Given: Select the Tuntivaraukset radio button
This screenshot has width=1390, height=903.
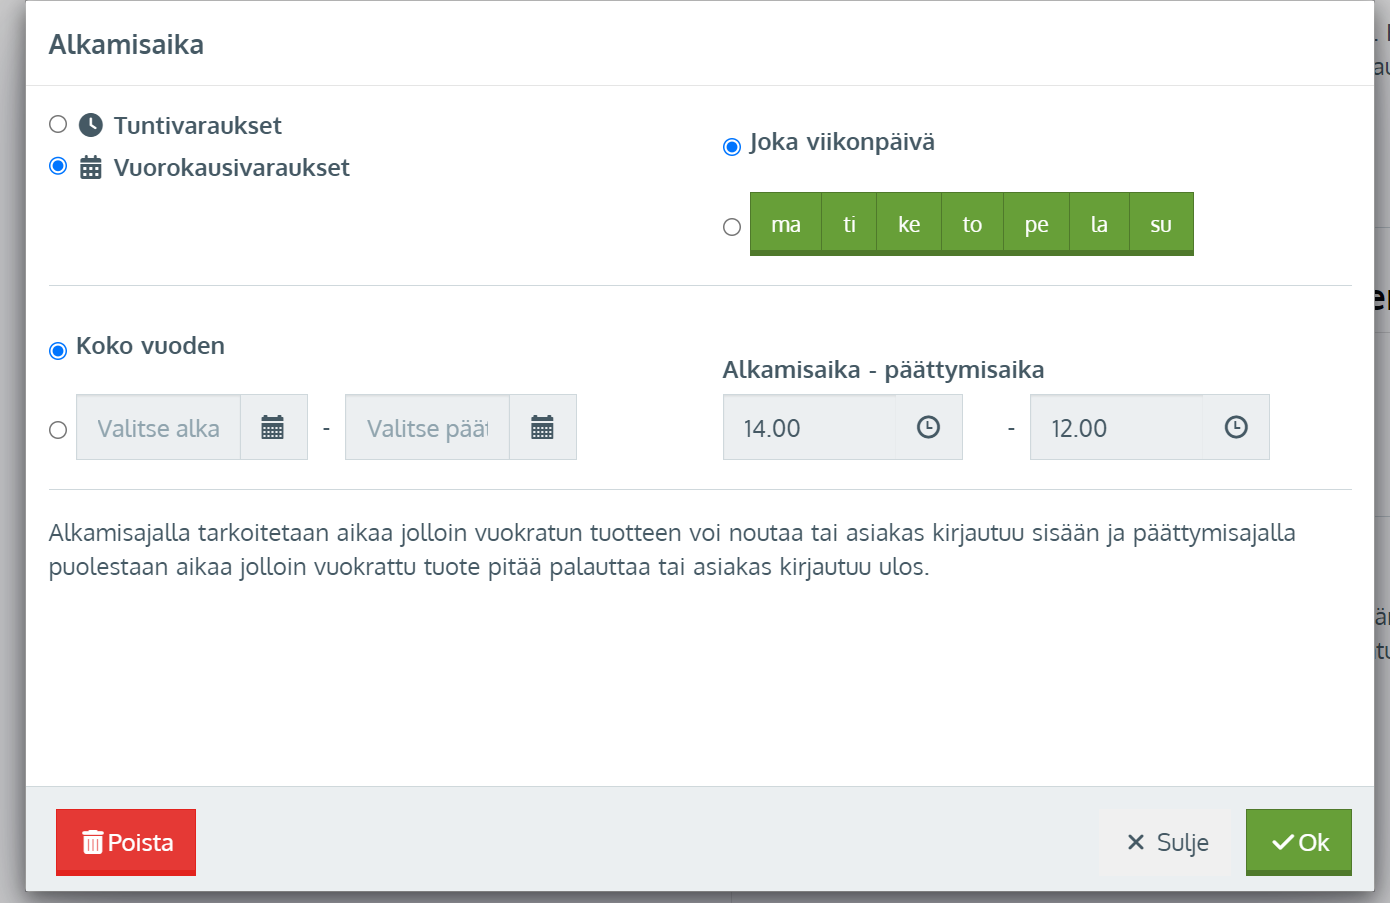Looking at the screenshot, I should 58,124.
